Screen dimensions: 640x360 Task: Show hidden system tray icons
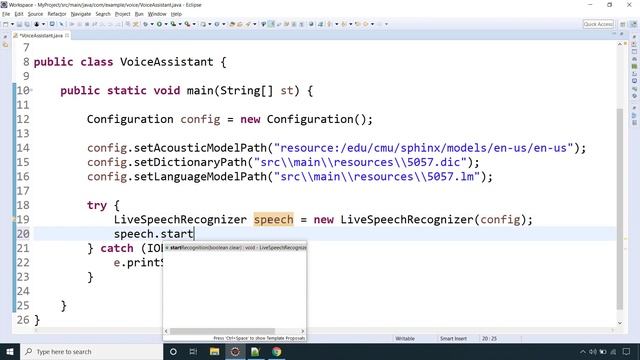pos(582,351)
